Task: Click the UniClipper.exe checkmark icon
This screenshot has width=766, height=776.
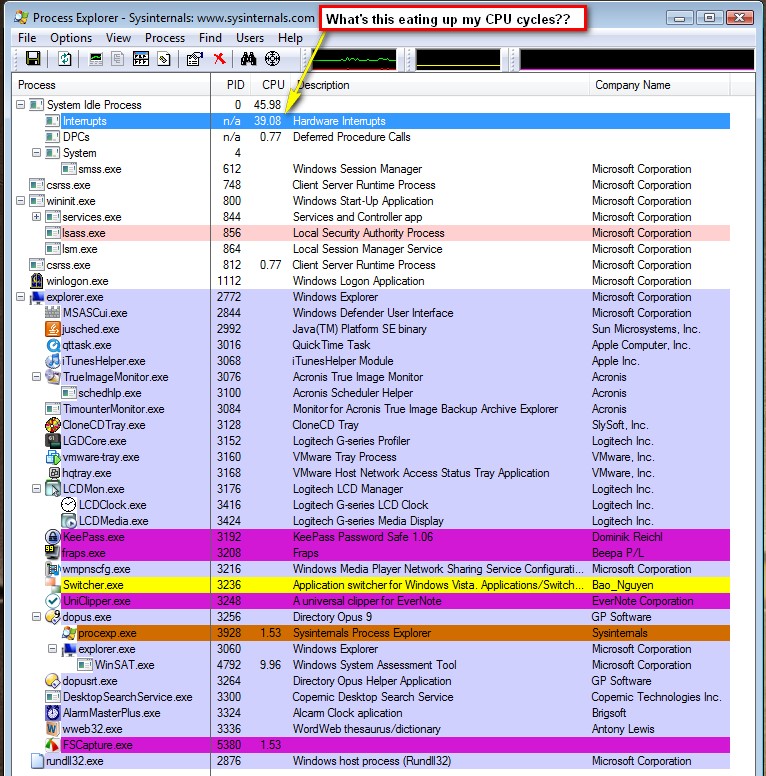Action: [52, 601]
